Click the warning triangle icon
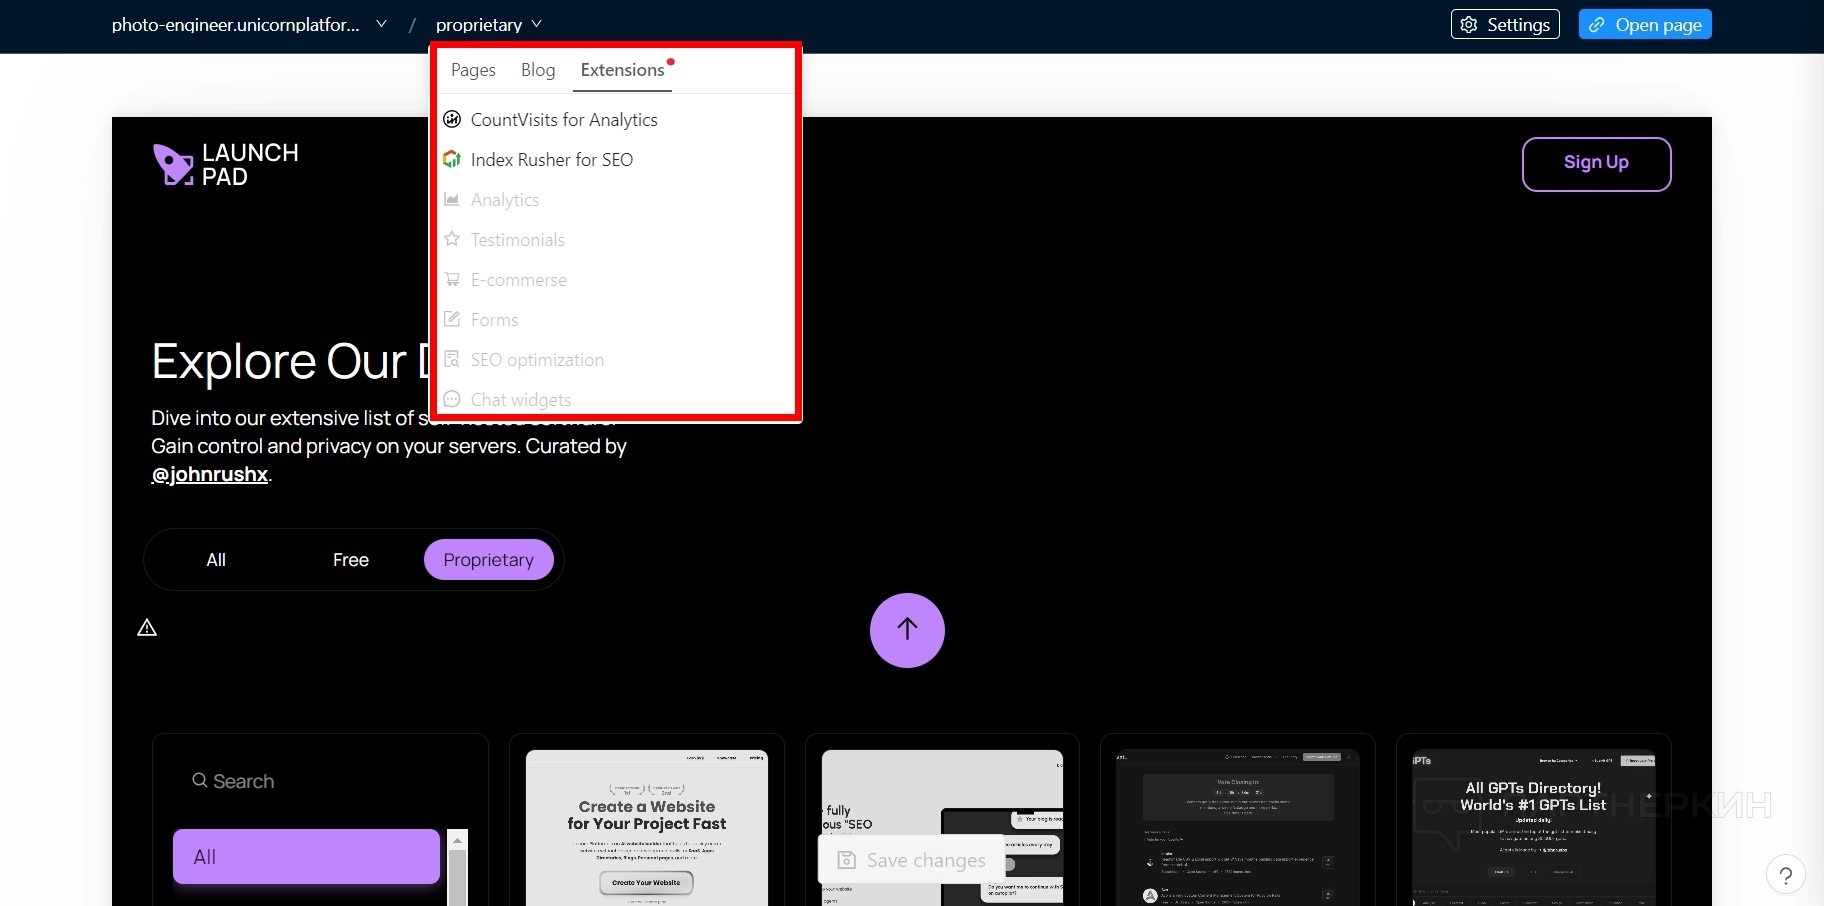The image size is (1824, 906). (x=147, y=628)
